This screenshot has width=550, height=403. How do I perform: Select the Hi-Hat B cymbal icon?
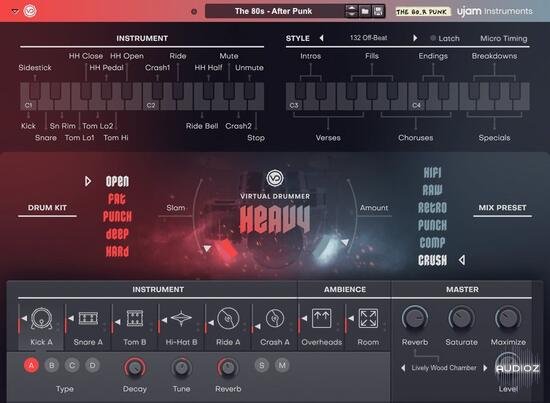tap(181, 318)
